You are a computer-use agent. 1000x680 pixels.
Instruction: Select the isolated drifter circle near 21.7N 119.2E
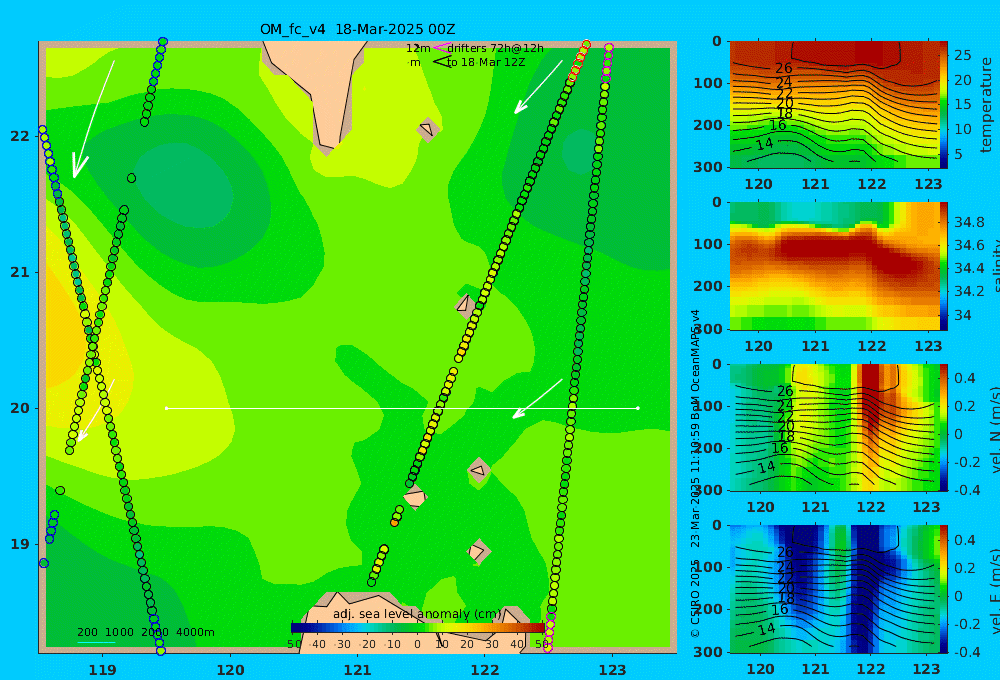point(131,178)
